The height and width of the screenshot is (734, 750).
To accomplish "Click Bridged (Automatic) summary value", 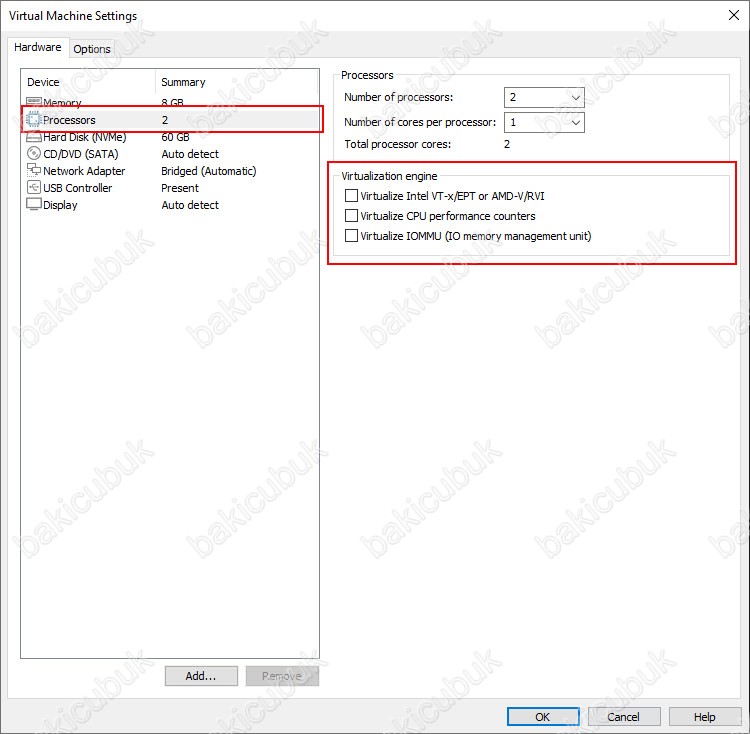I will 209,171.
